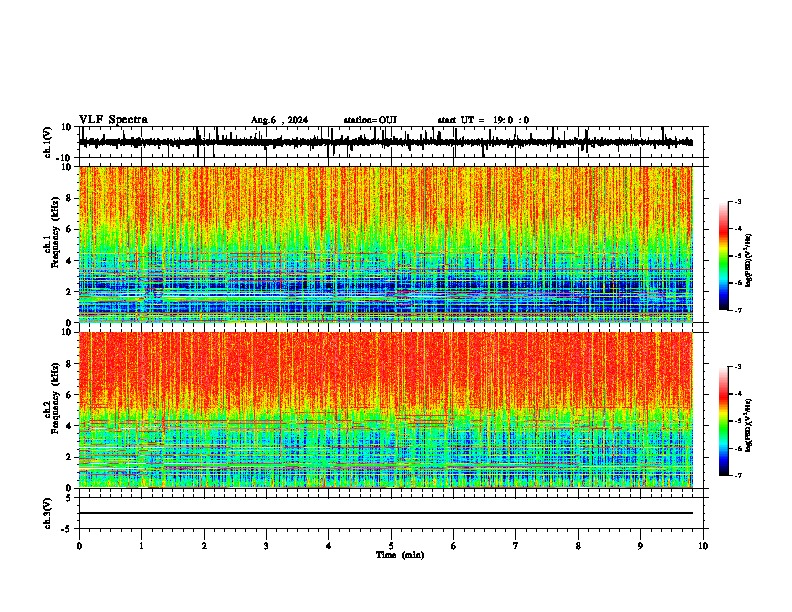Click inside the ch.1 spectrogram plot
Screen dimensions: 792x612
386,244
